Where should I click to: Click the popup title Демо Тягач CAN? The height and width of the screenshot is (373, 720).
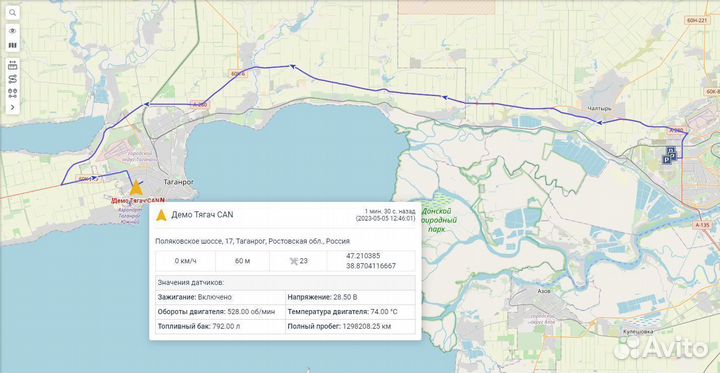coord(202,215)
